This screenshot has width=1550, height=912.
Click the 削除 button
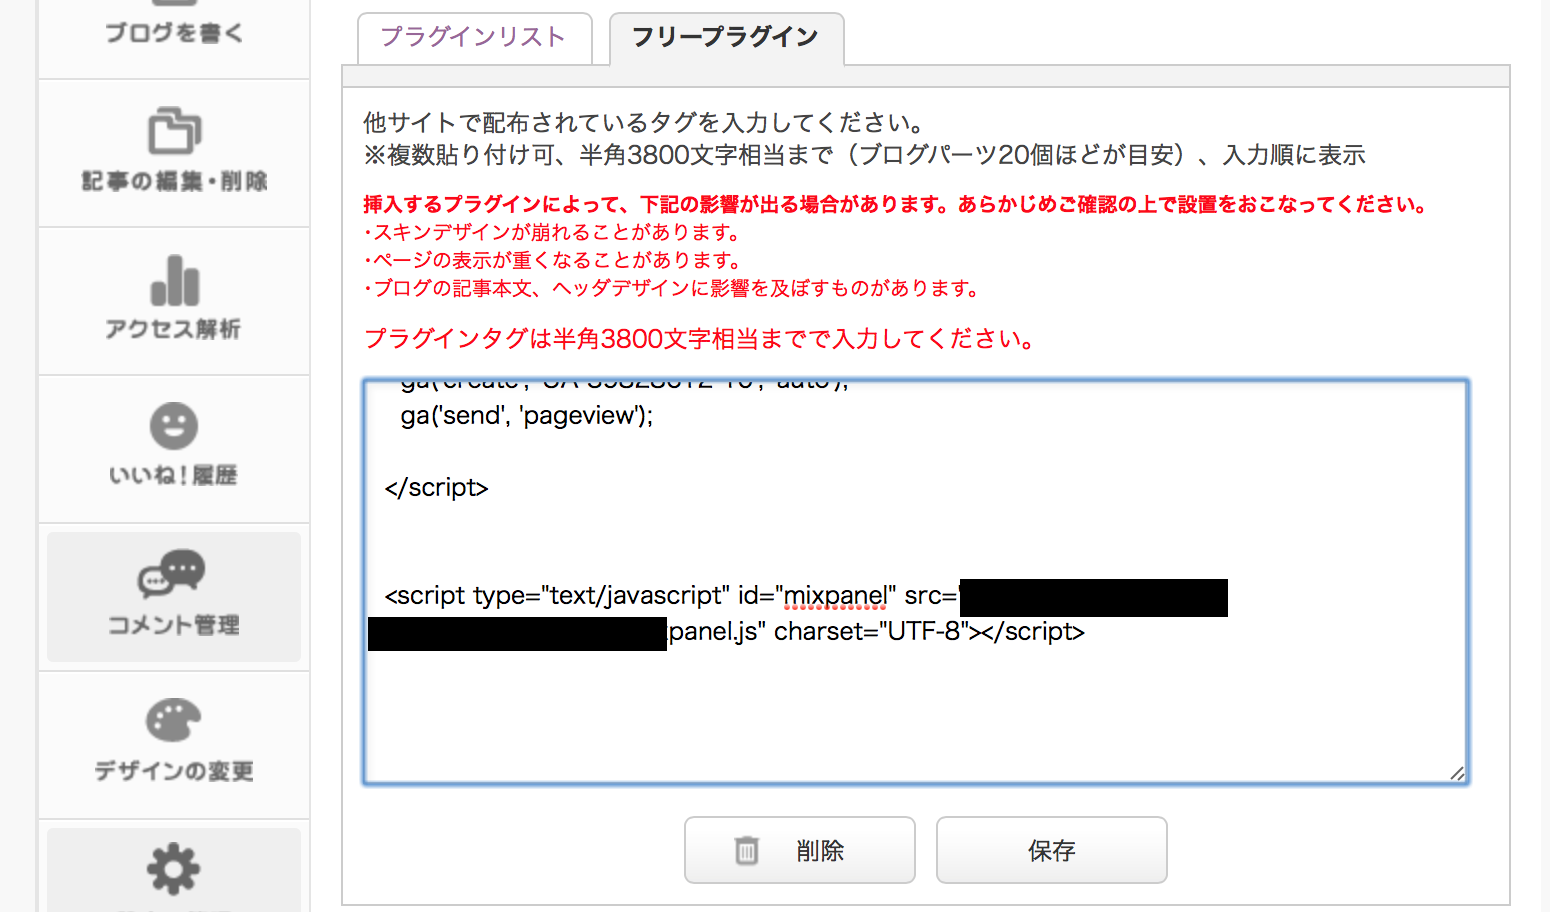pyautogui.click(x=799, y=850)
